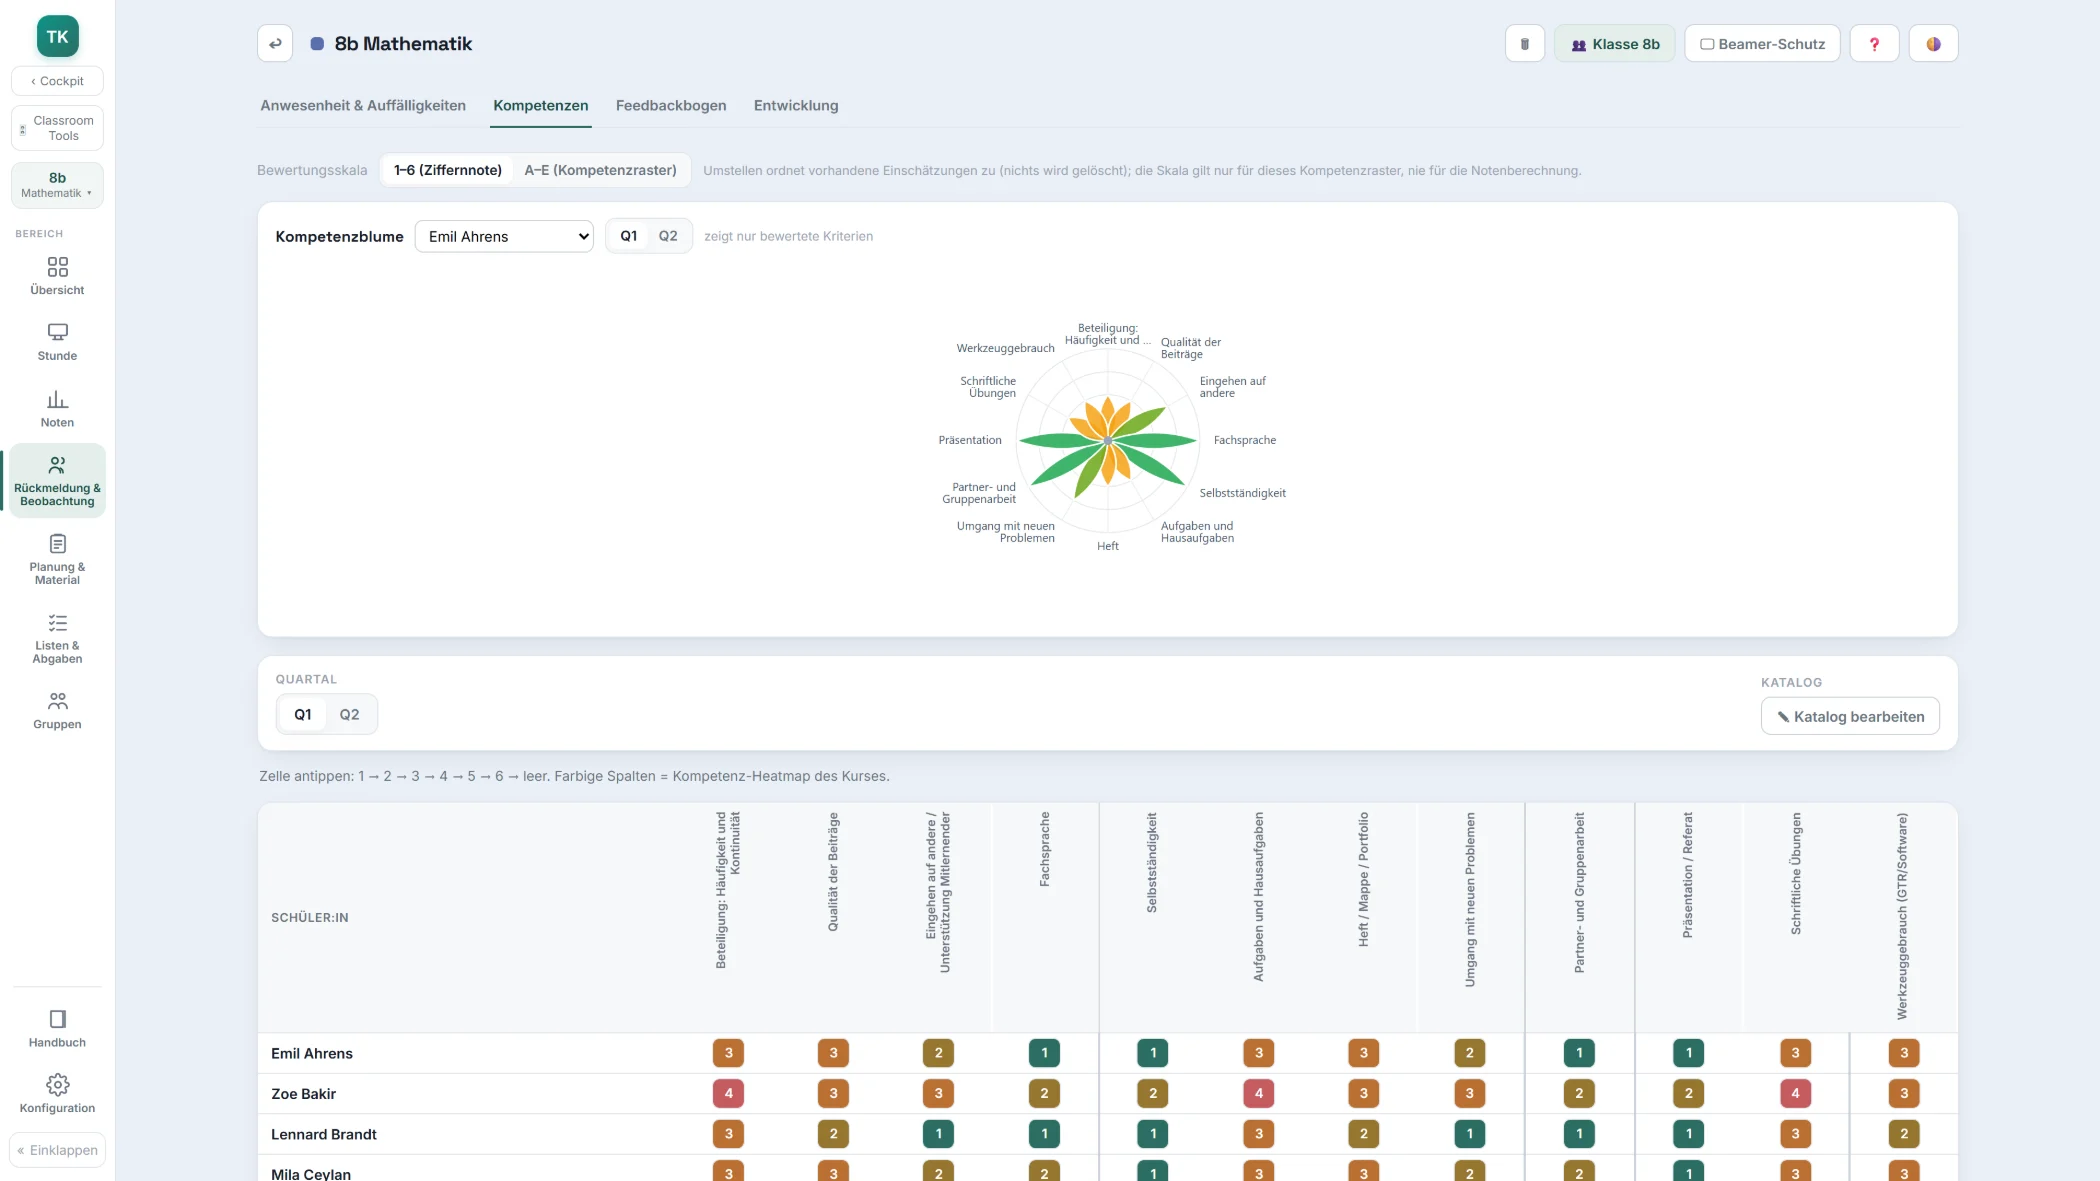The image size is (2100, 1181).
Task: Click the Fachsprache column header
Action: click(1045, 849)
